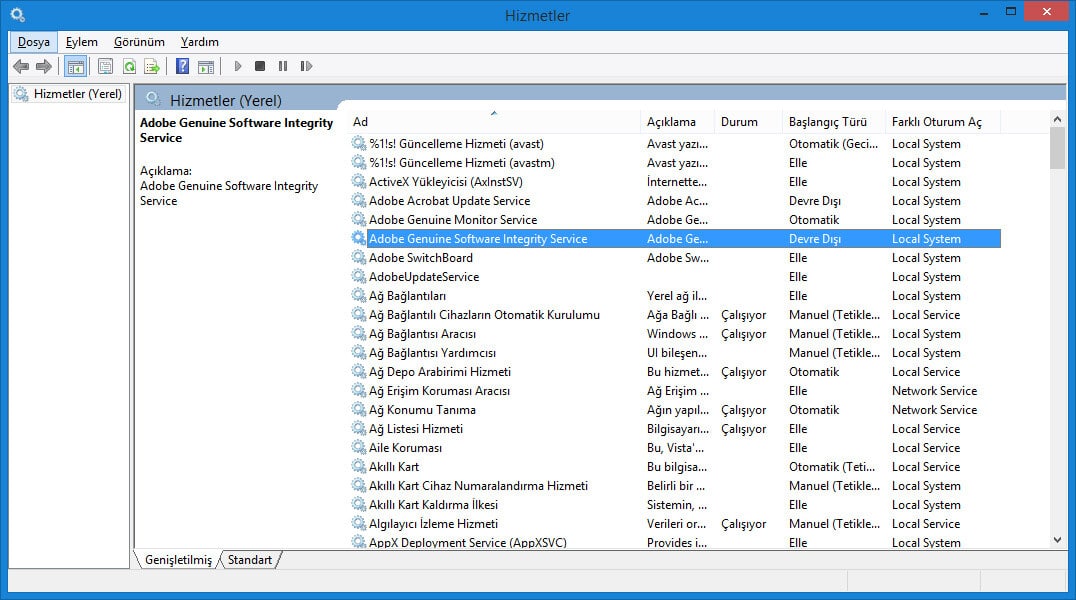This screenshot has height=600, width=1076.
Task: Pause the service with the pause icon
Action: click(x=283, y=67)
